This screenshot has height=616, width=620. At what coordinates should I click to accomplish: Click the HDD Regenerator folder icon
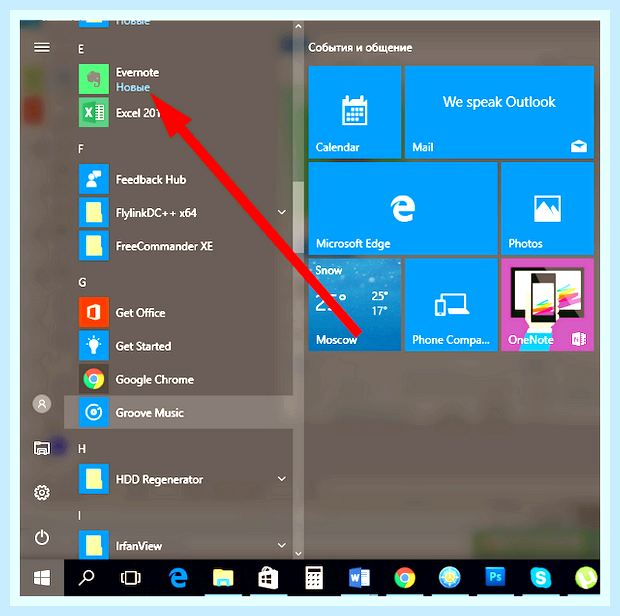pyautogui.click(x=94, y=479)
